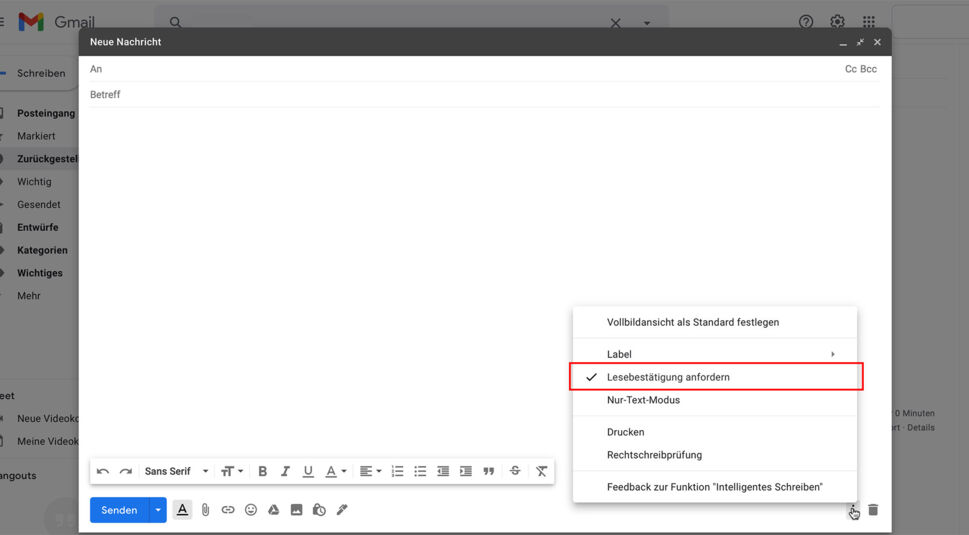Screen dimensions: 969x535
Task: Close the Neue Nachricht window
Action: tap(878, 43)
